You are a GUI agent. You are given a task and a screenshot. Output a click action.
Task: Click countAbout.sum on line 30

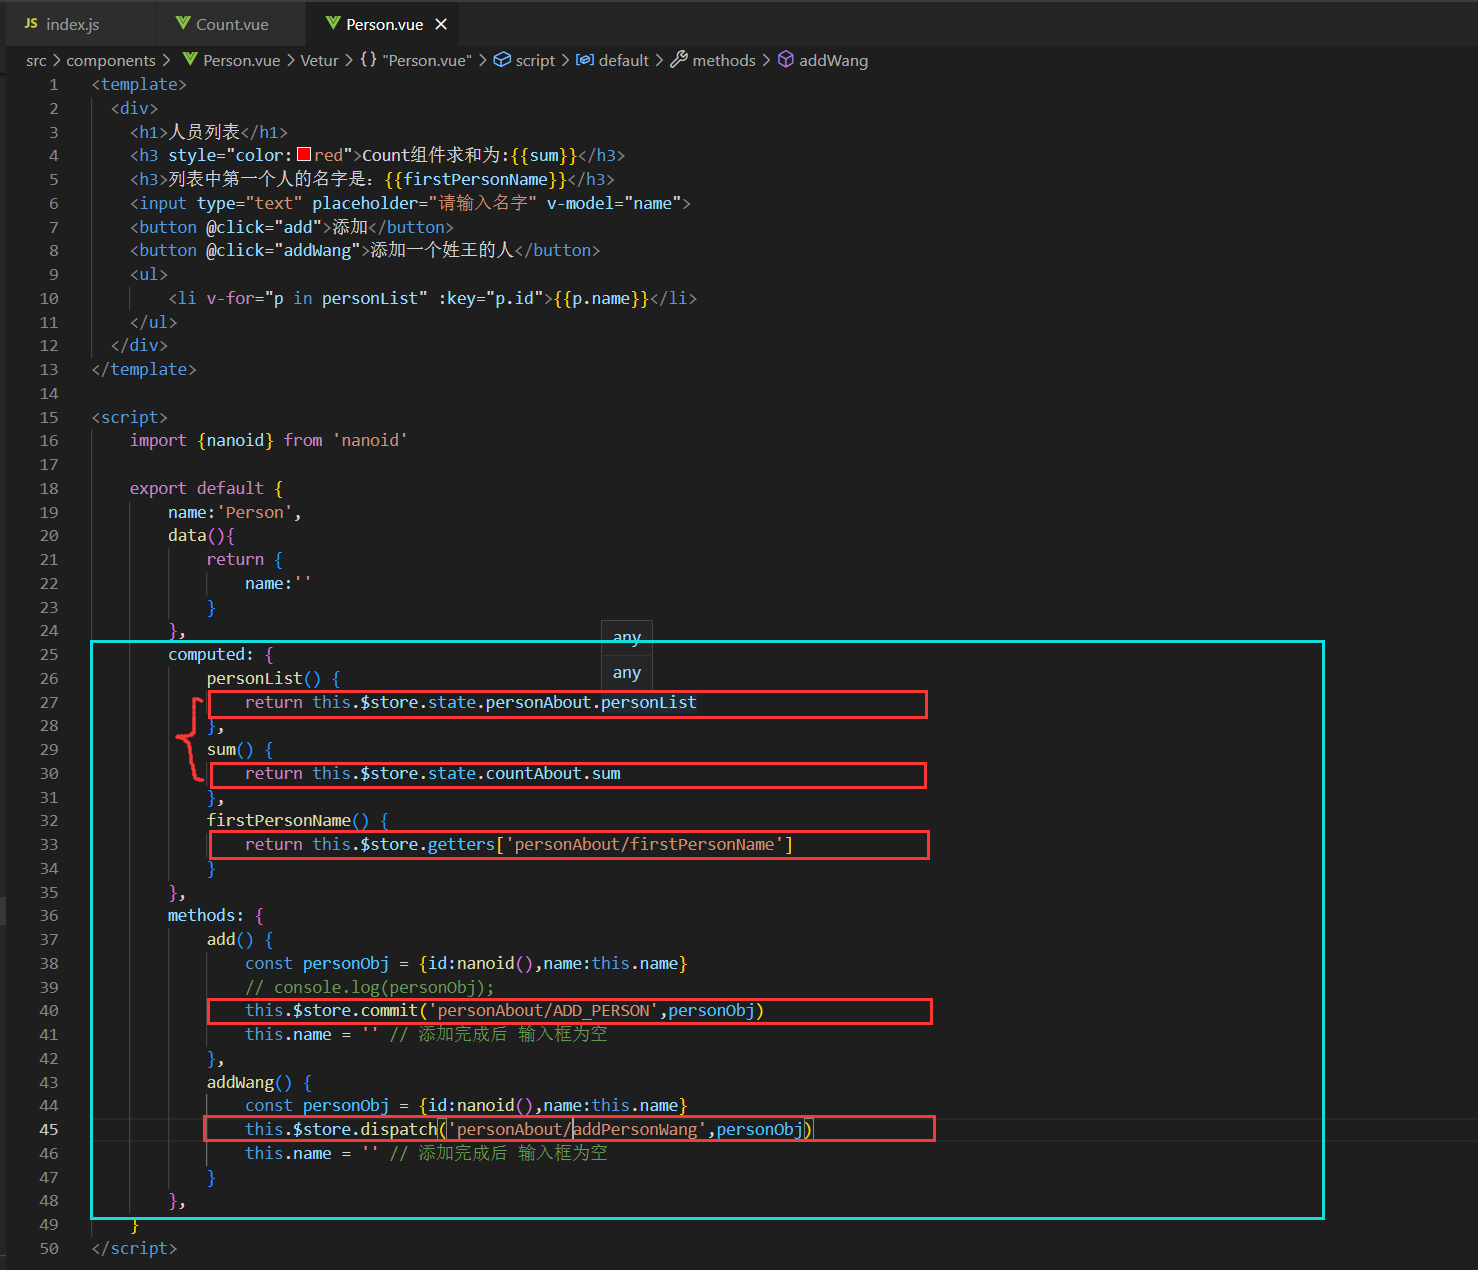click(x=553, y=774)
